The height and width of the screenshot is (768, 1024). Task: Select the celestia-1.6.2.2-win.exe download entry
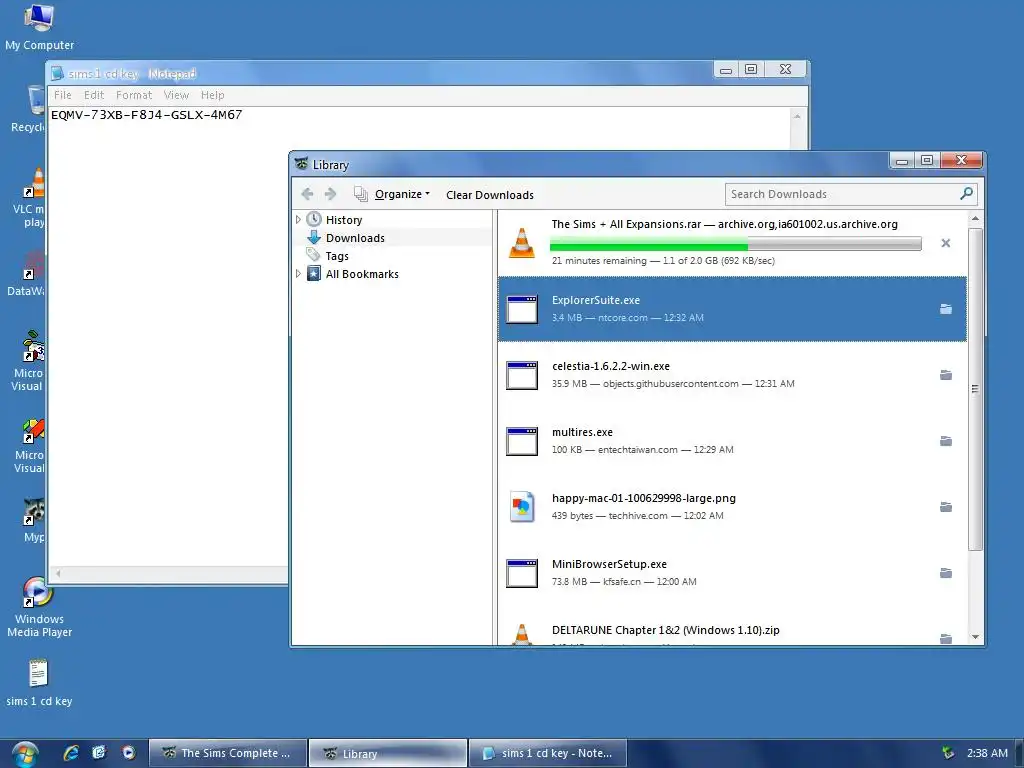(732, 375)
